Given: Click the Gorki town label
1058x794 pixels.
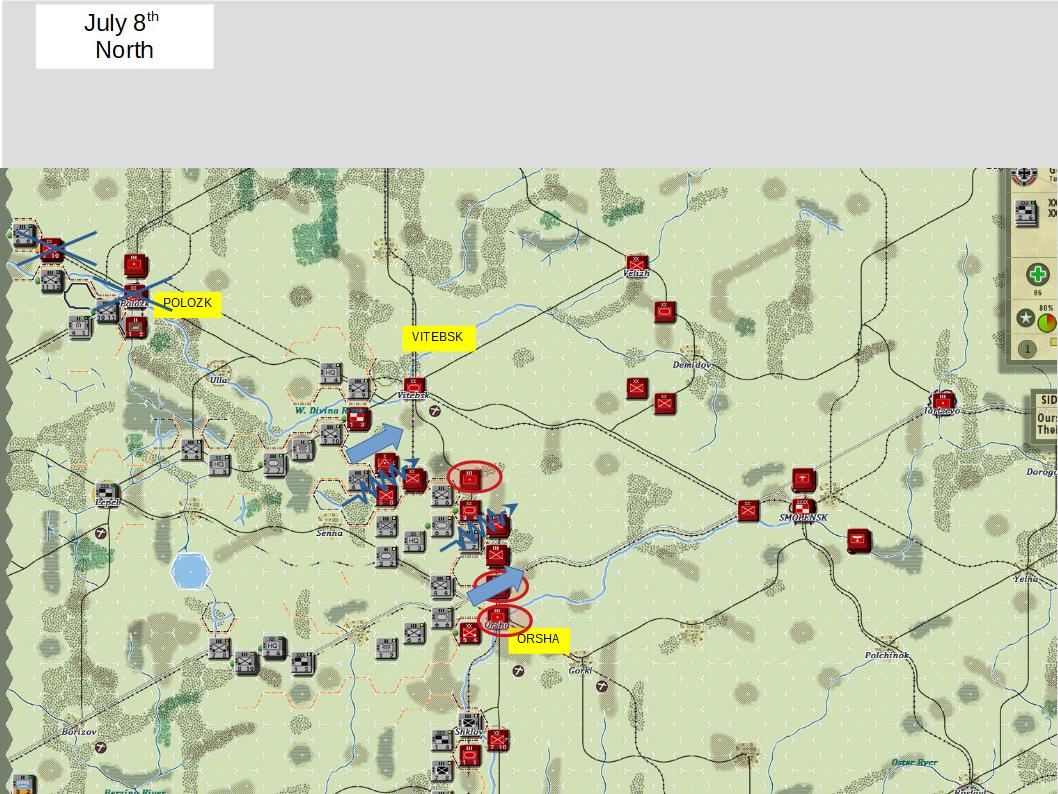Looking at the screenshot, I should (580, 671).
